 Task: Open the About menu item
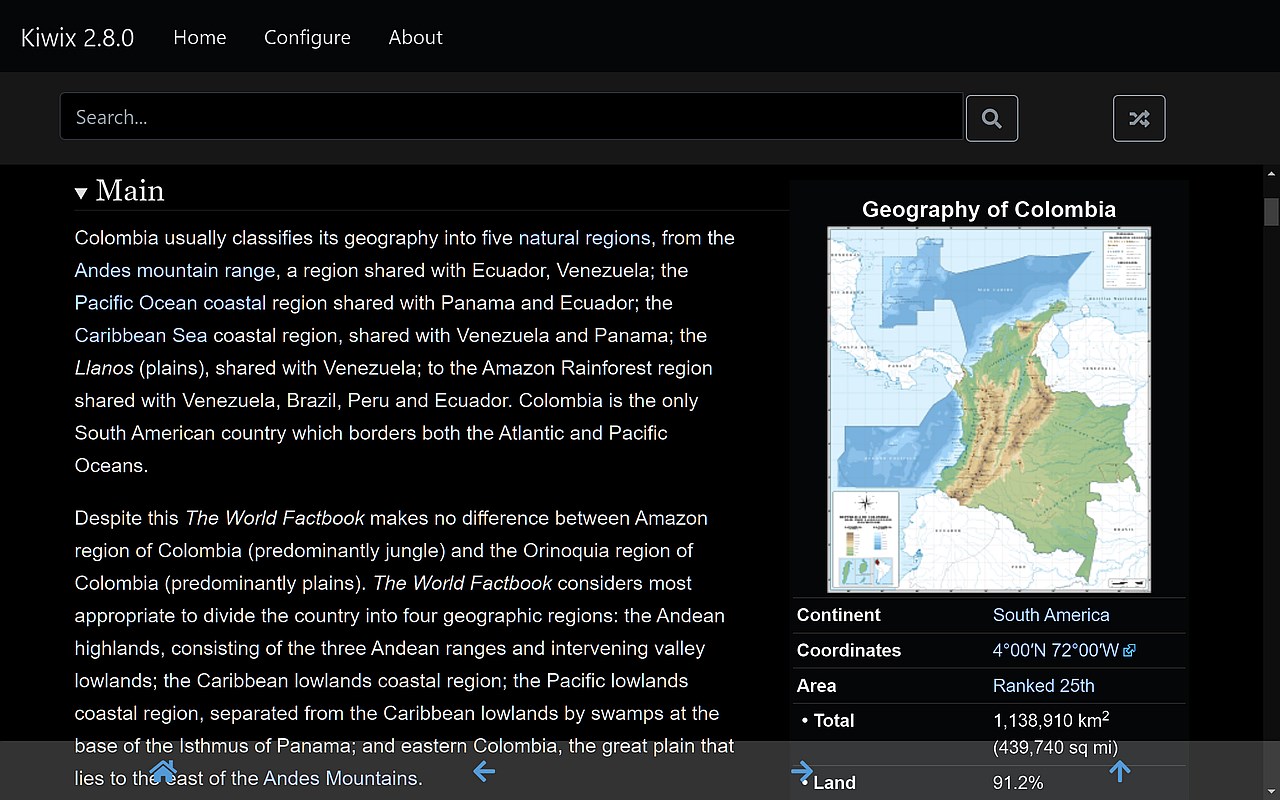point(415,37)
